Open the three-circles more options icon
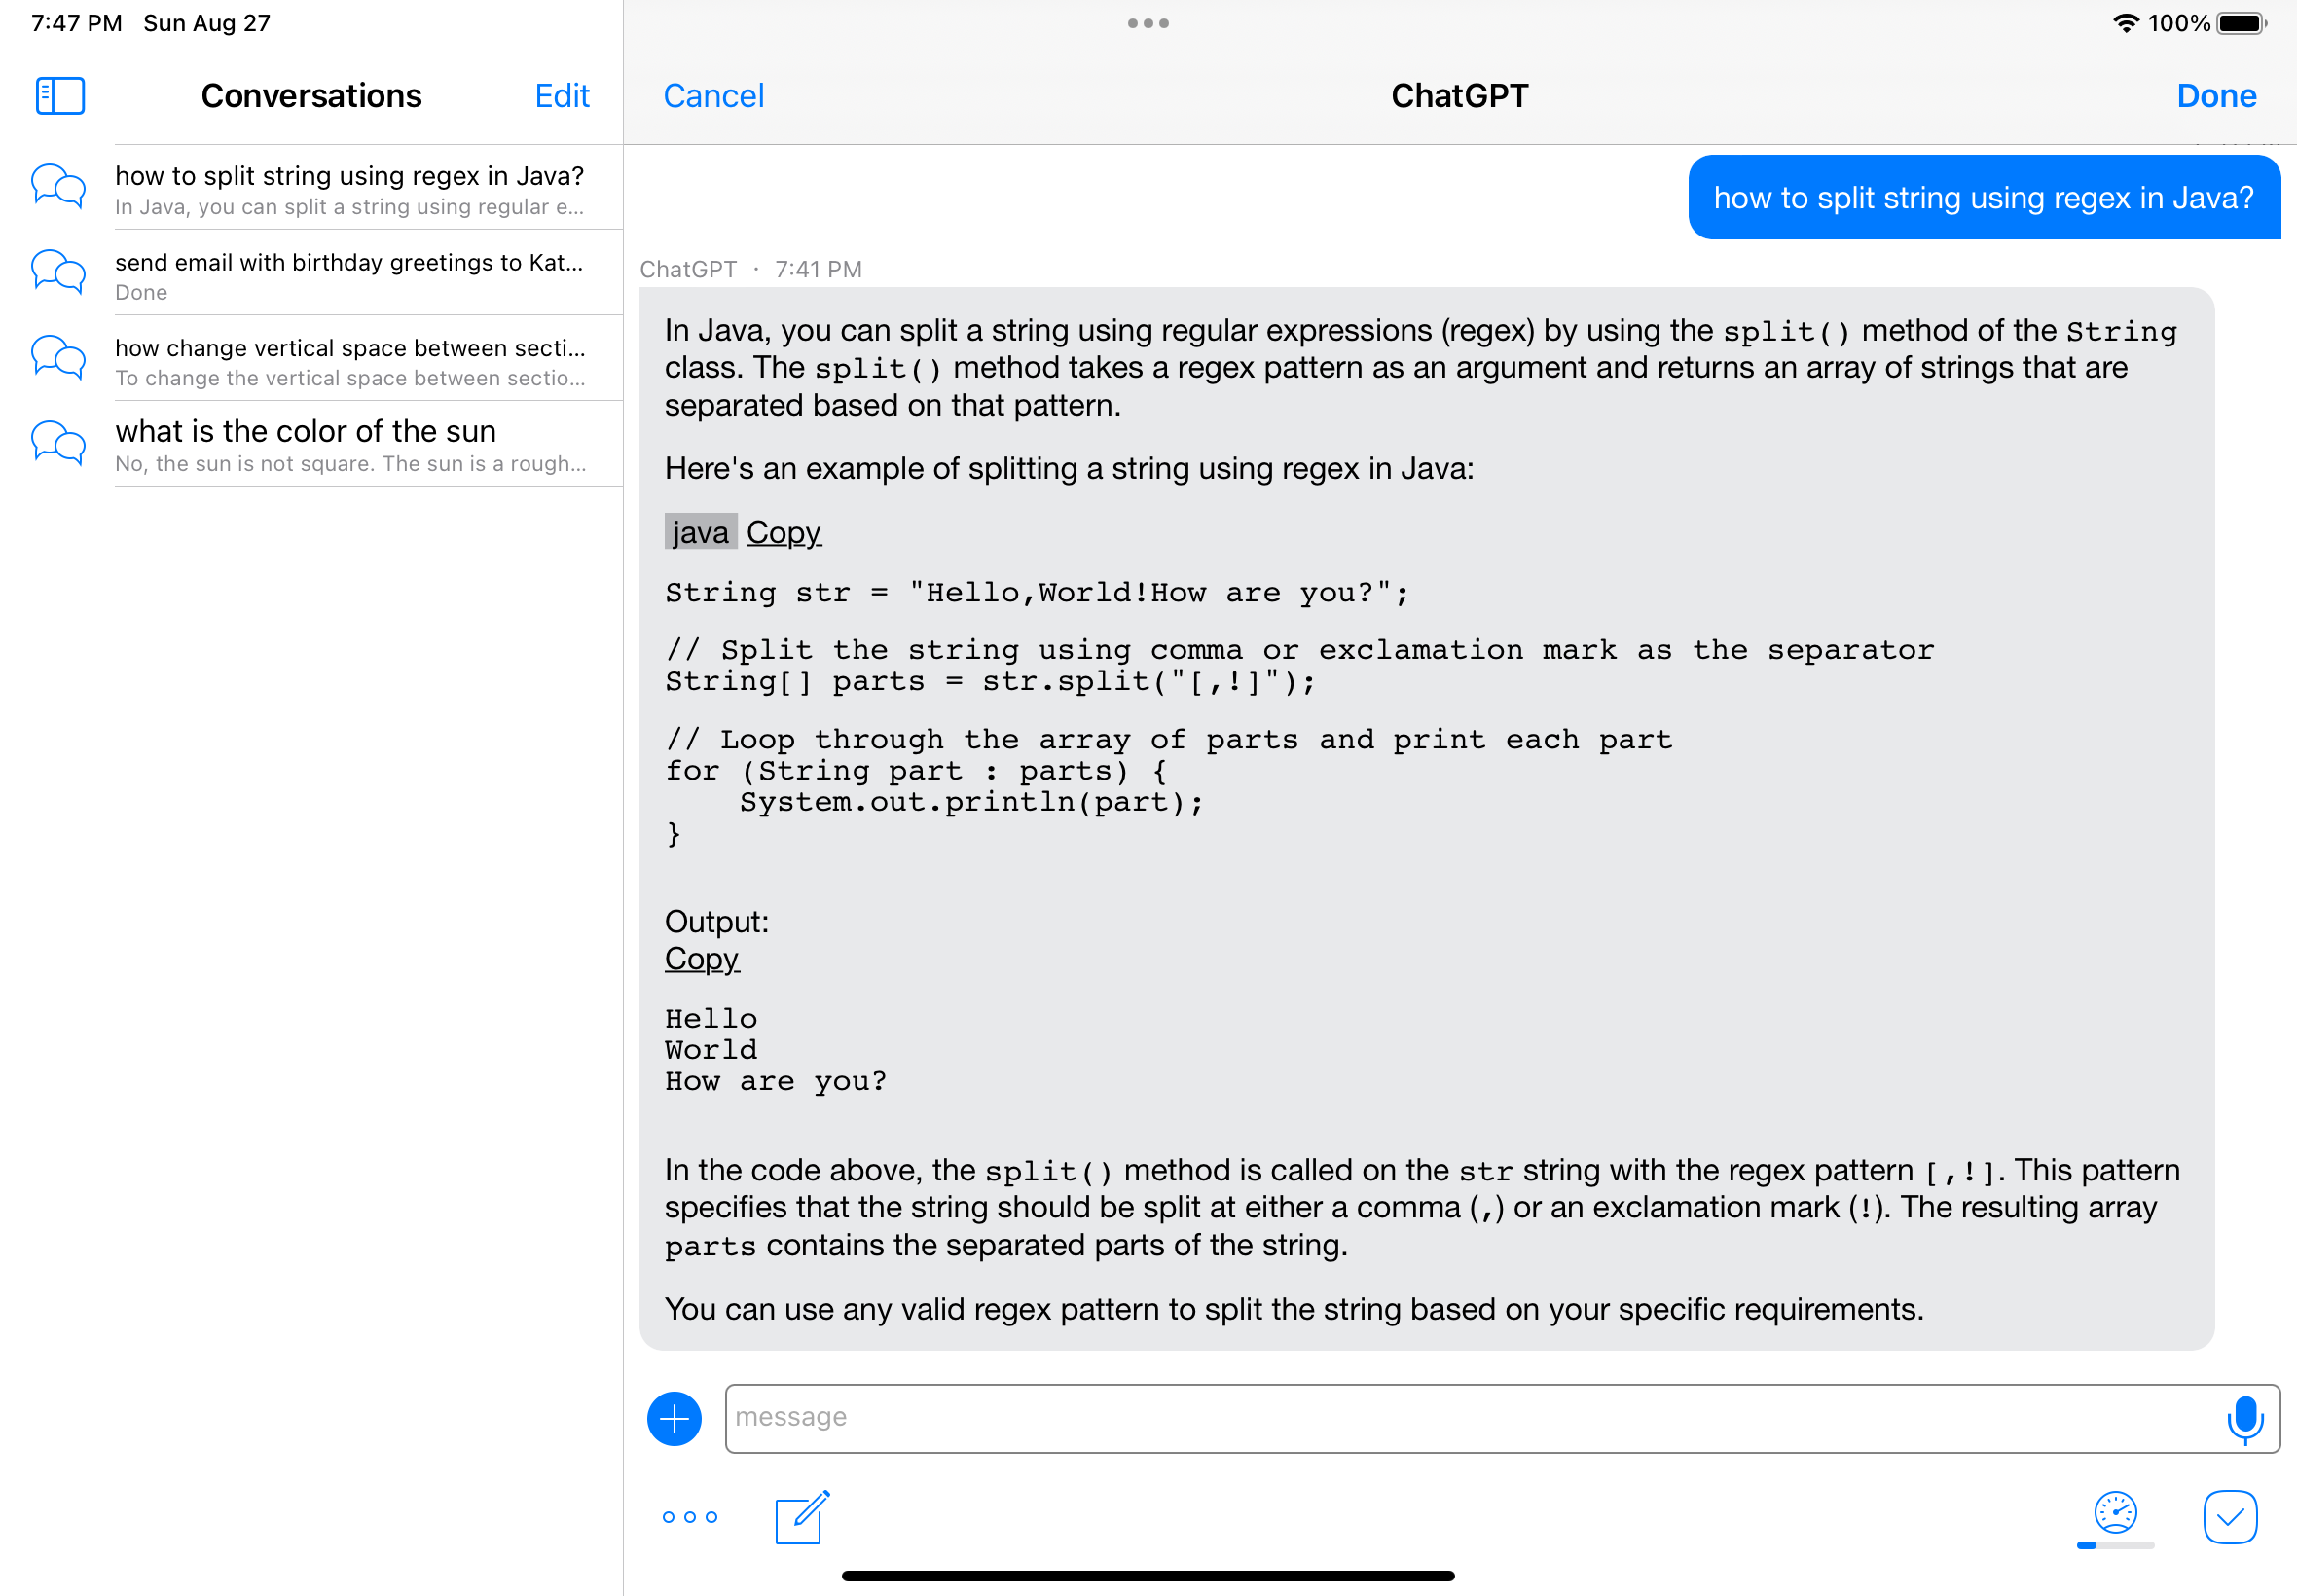 690,1517
